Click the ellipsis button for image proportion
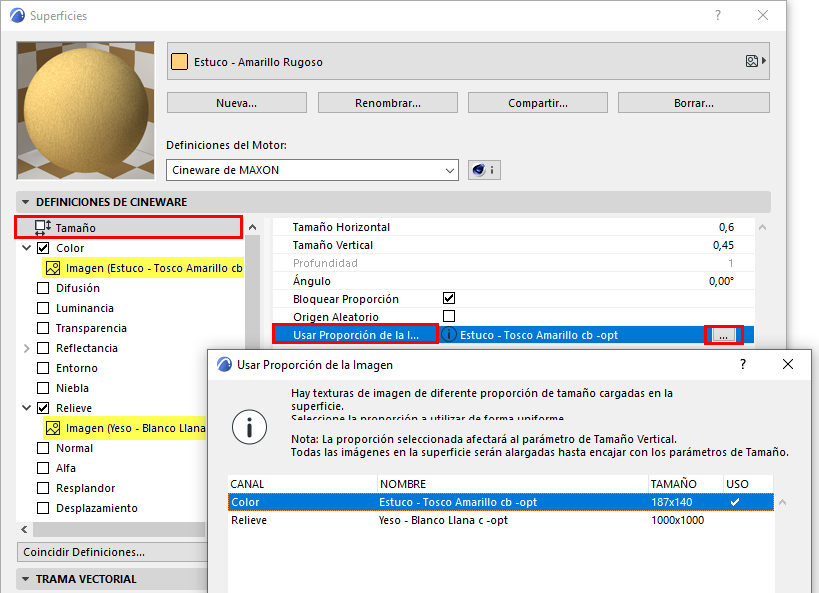Screen dimensions: 819x593 (x=723, y=335)
